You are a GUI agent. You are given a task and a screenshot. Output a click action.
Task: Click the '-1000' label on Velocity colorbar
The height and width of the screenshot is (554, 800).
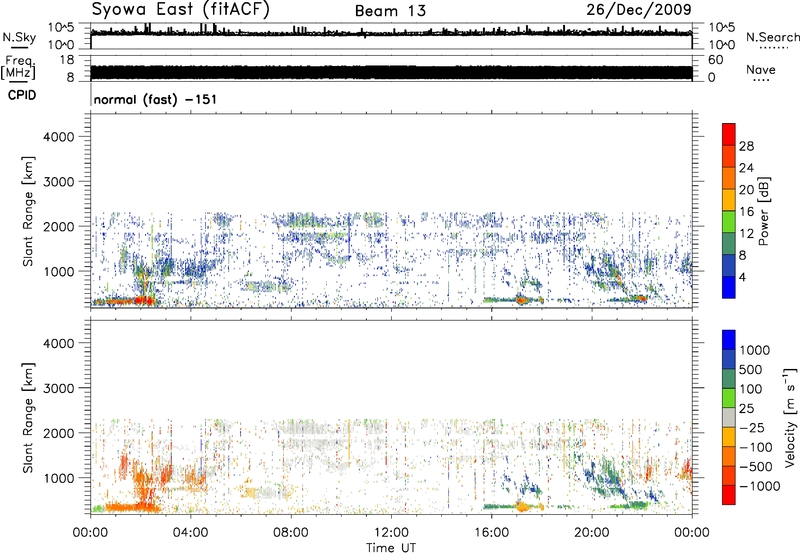coord(759,486)
